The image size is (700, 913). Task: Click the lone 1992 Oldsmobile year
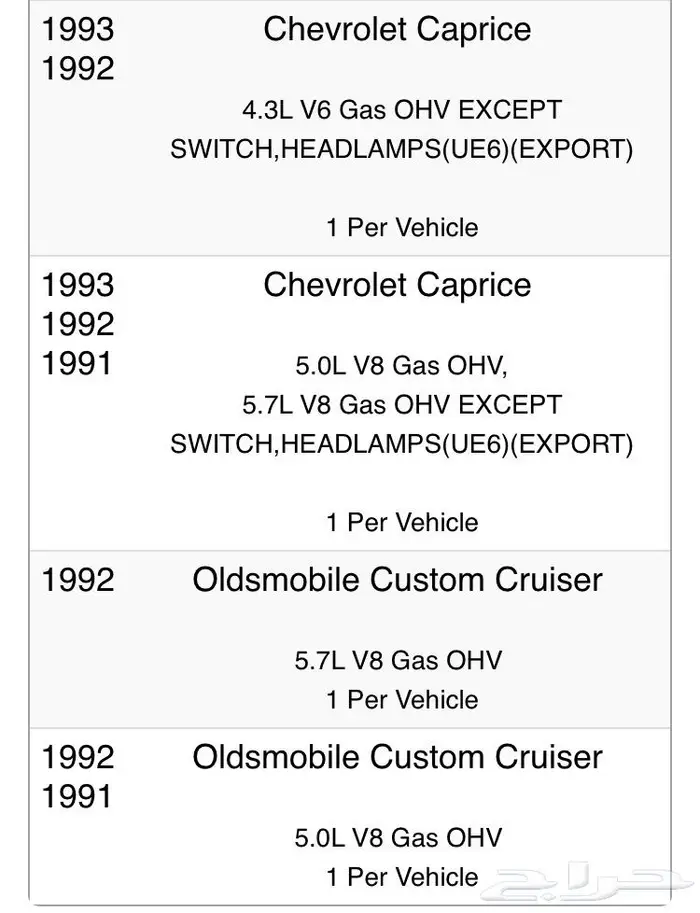(x=78, y=581)
